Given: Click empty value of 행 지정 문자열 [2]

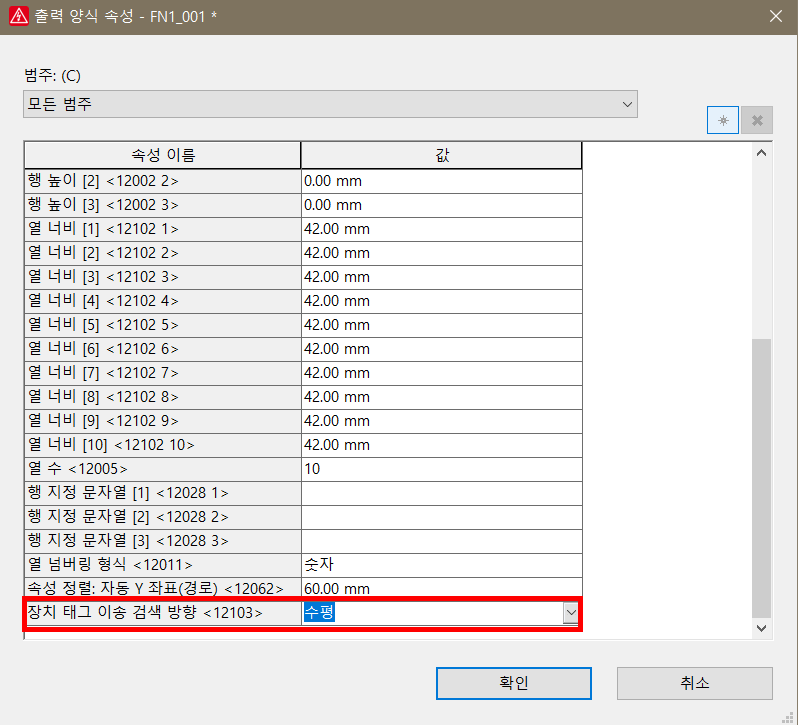Looking at the screenshot, I should pos(441,517).
